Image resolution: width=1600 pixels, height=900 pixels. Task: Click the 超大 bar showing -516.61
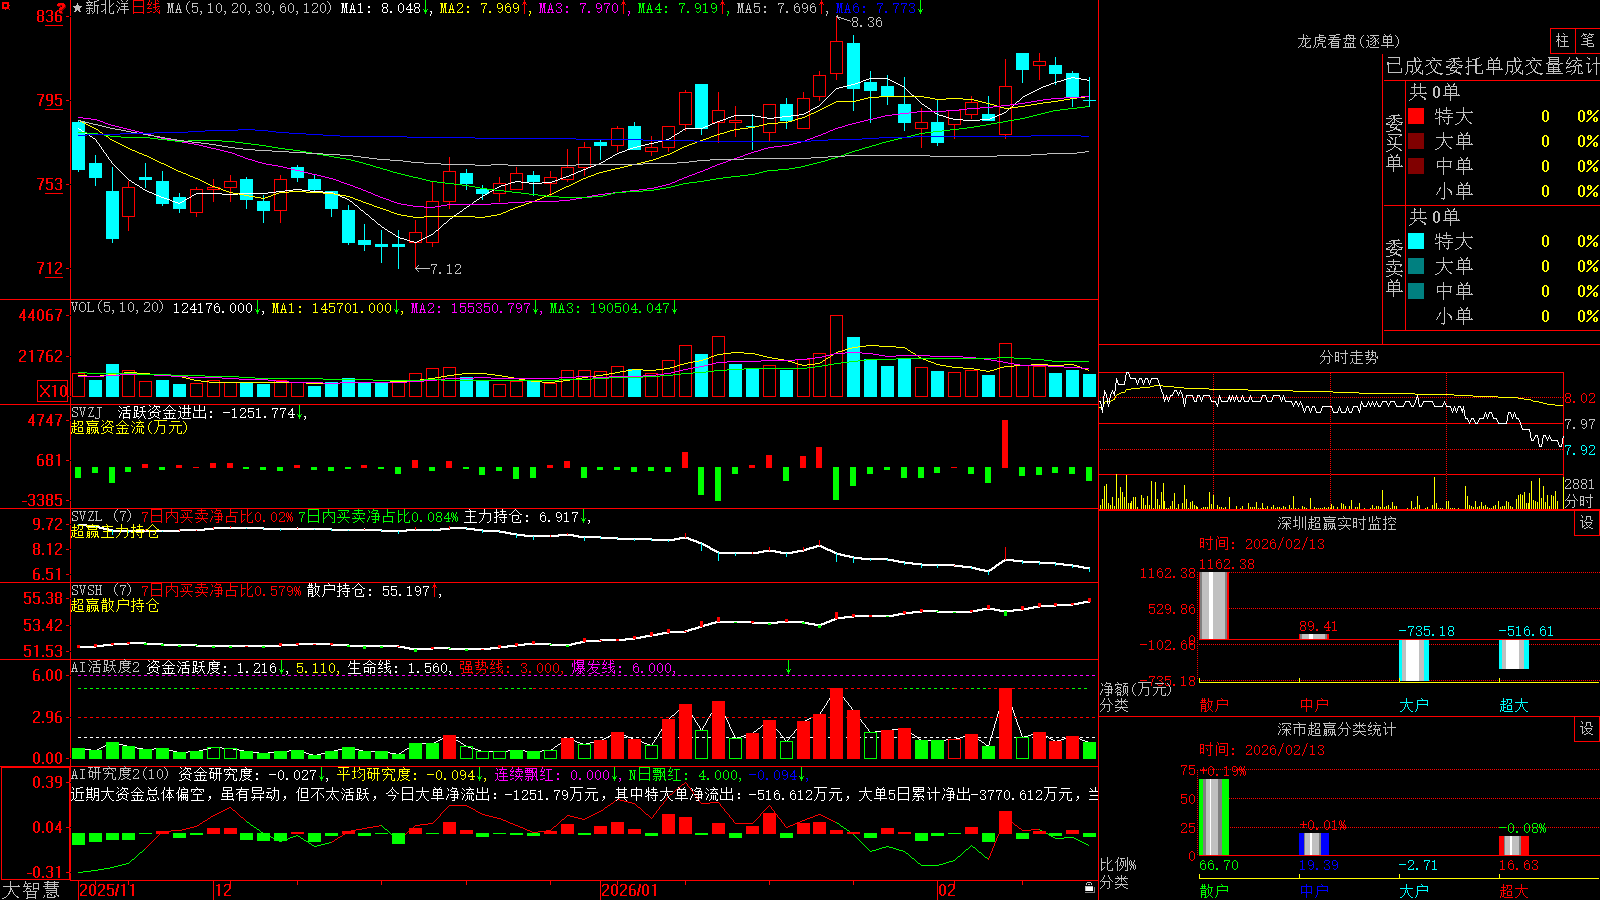pos(1513,654)
